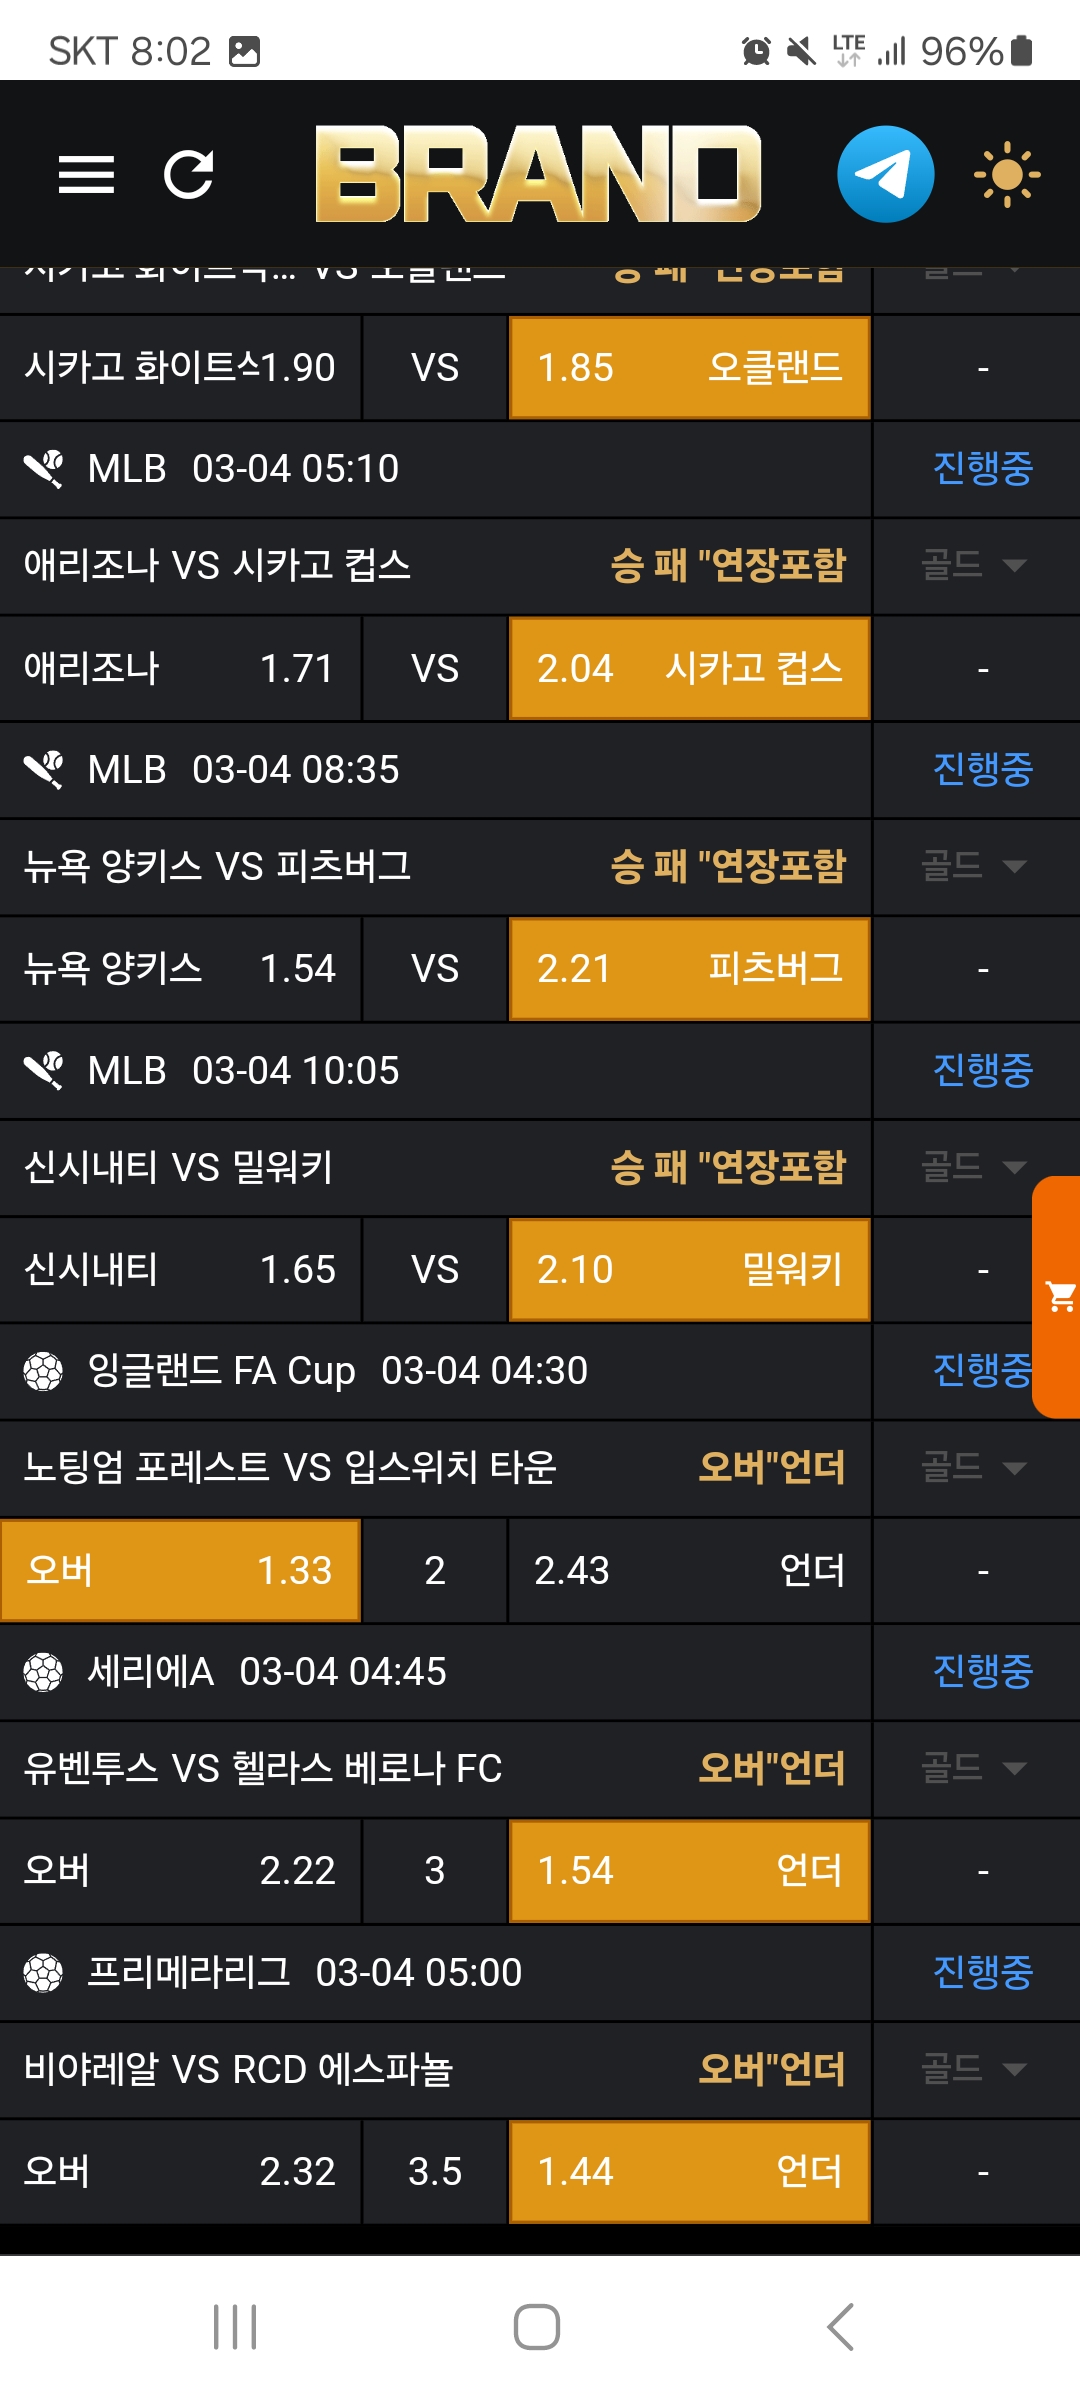1080x2400 pixels.
Task: Expand dropdown for 유벤투스 VS 헬라스 베로나 FC
Action: coord(975,1768)
